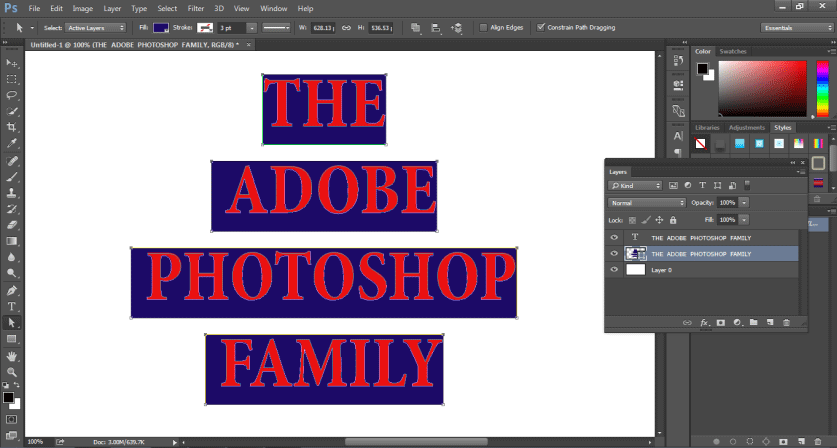837x448 pixels.
Task: Open stroke width 3 pt dropdown arrow
Action: click(x=251, y=28)
